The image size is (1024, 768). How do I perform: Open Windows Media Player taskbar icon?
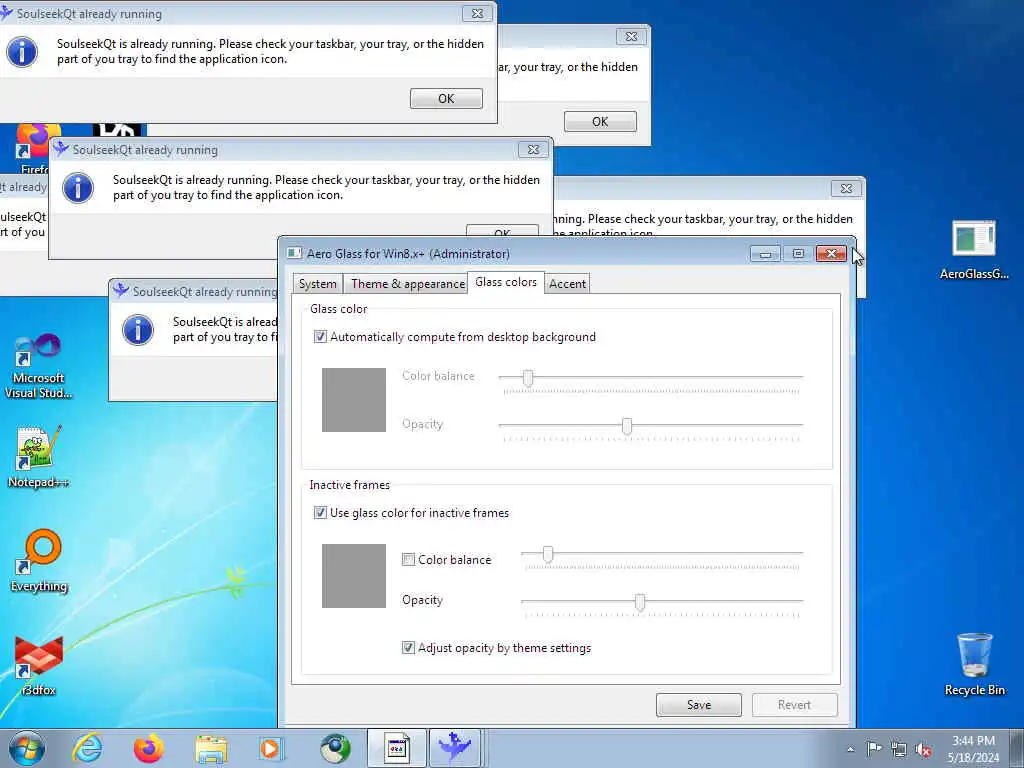pyautogui.click(x=270, y=749)
